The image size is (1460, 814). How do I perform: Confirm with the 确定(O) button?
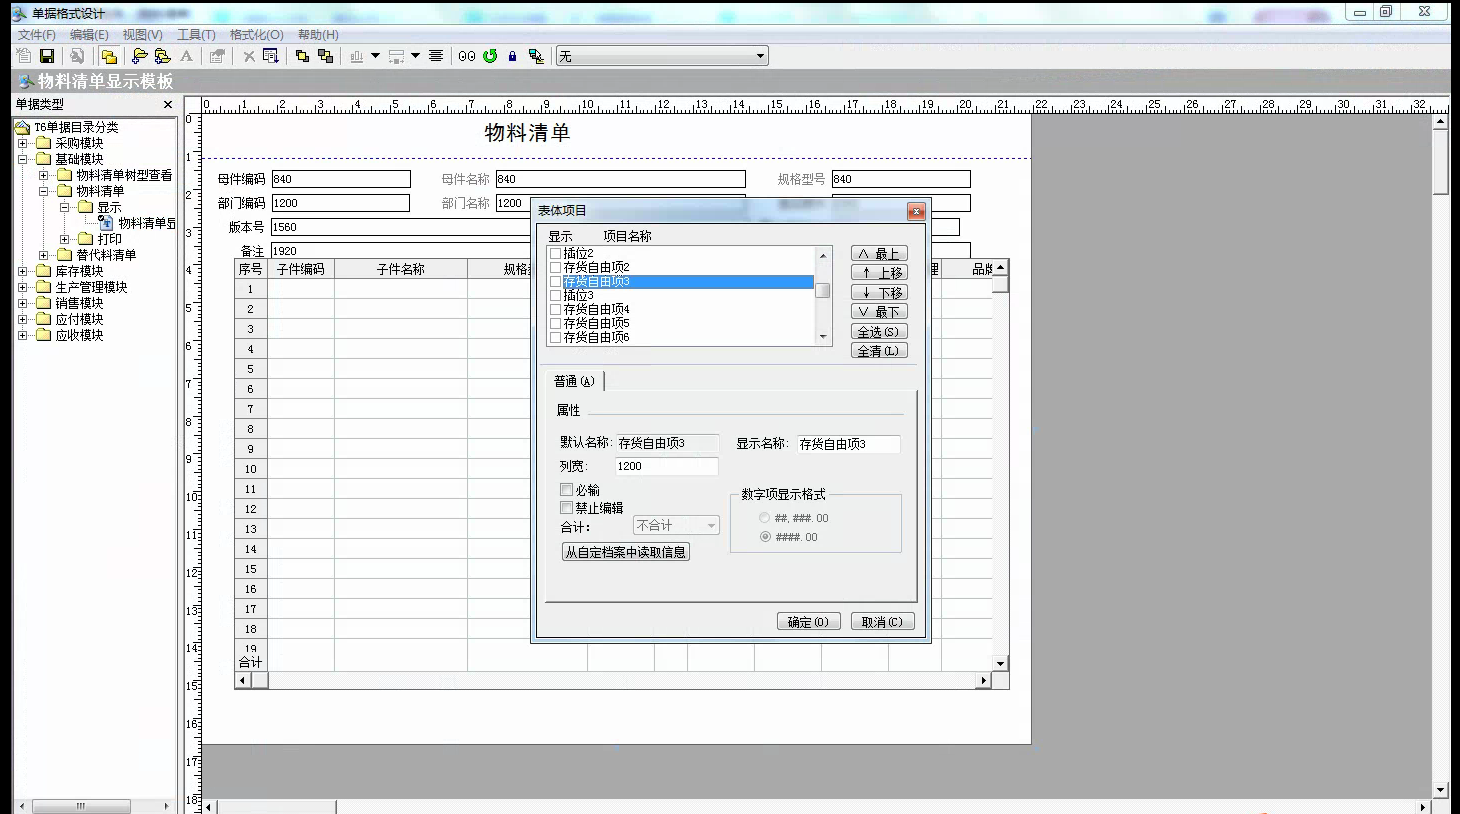[x=808, y=622]
